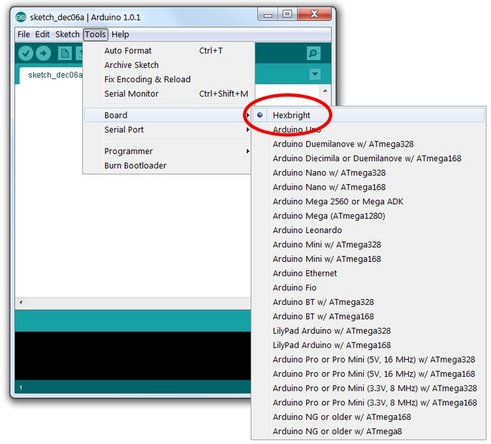Open the Sketch menu
The image size is (491, 444).
(67, 34)
